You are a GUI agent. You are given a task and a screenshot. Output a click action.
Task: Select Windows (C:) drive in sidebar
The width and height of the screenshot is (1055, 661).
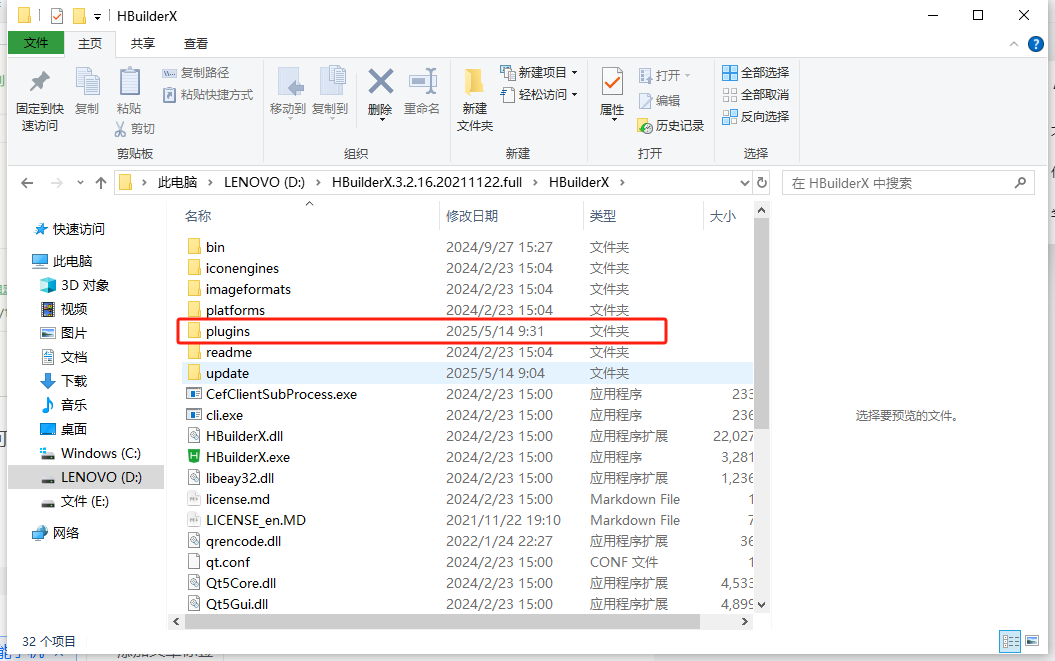pos(91,454)
